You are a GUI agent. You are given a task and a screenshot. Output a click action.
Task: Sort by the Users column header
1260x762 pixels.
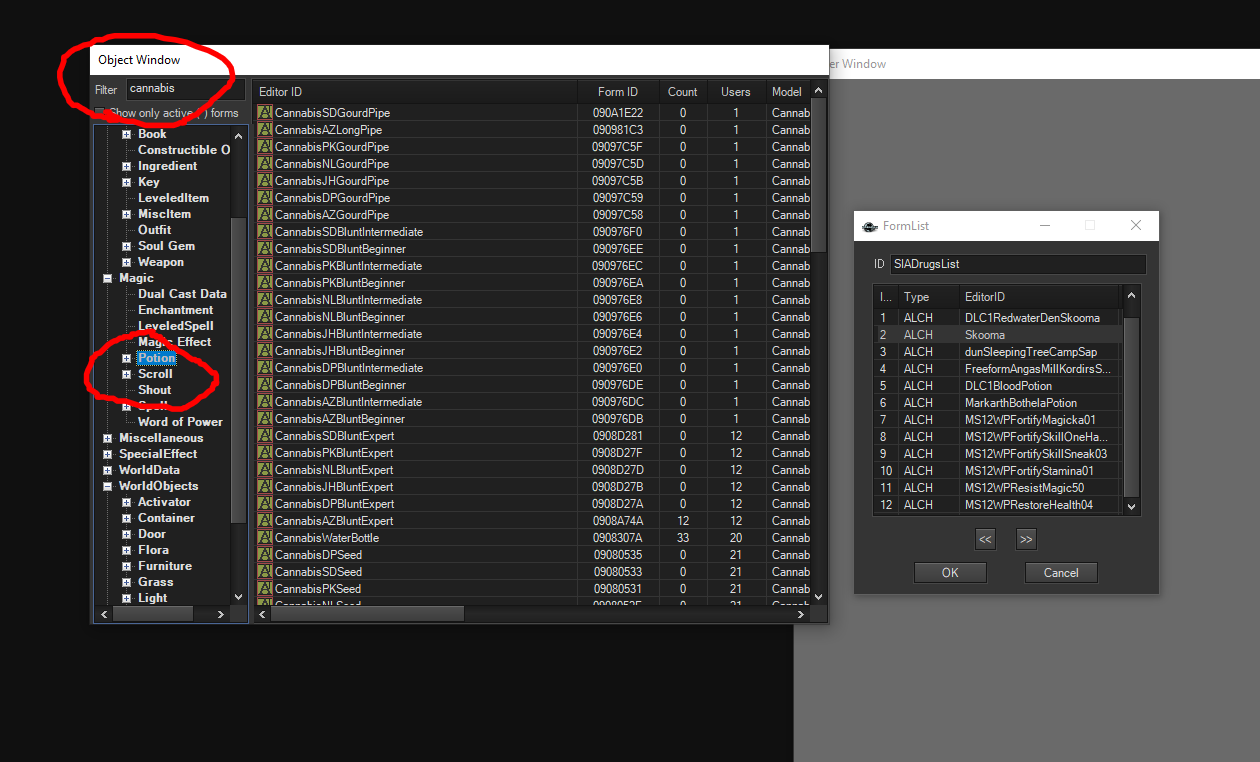(x=735, y=92)
